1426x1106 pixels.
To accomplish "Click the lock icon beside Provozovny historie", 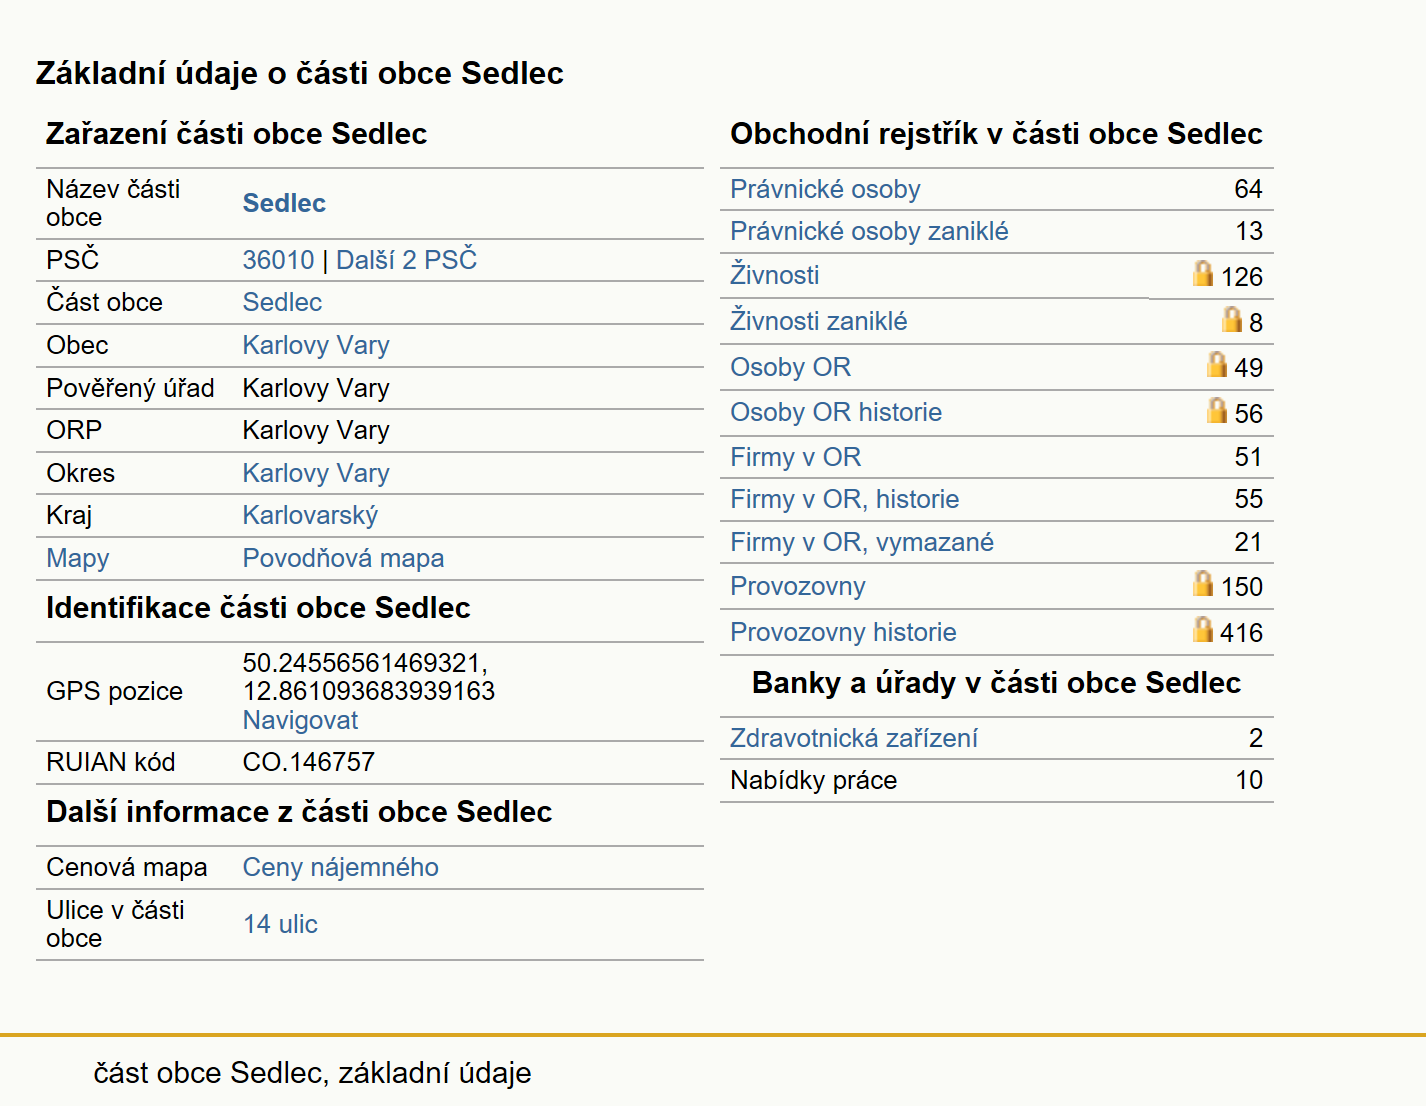I will pos(1203,629).
